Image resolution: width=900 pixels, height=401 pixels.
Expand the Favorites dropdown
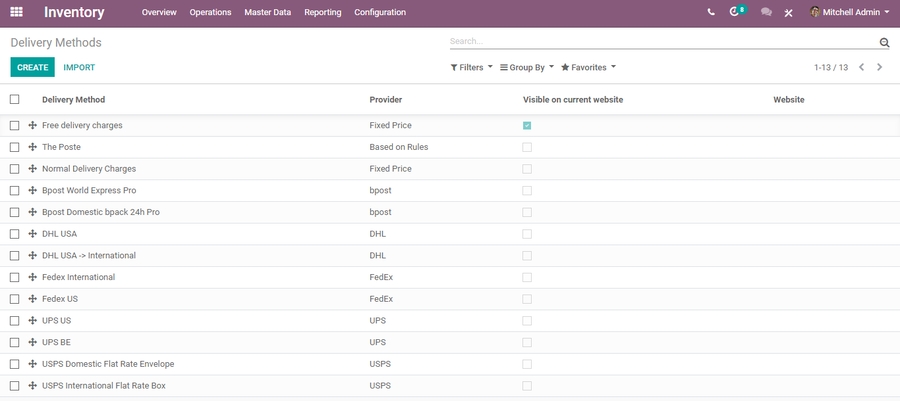click(x=588, y=67)
